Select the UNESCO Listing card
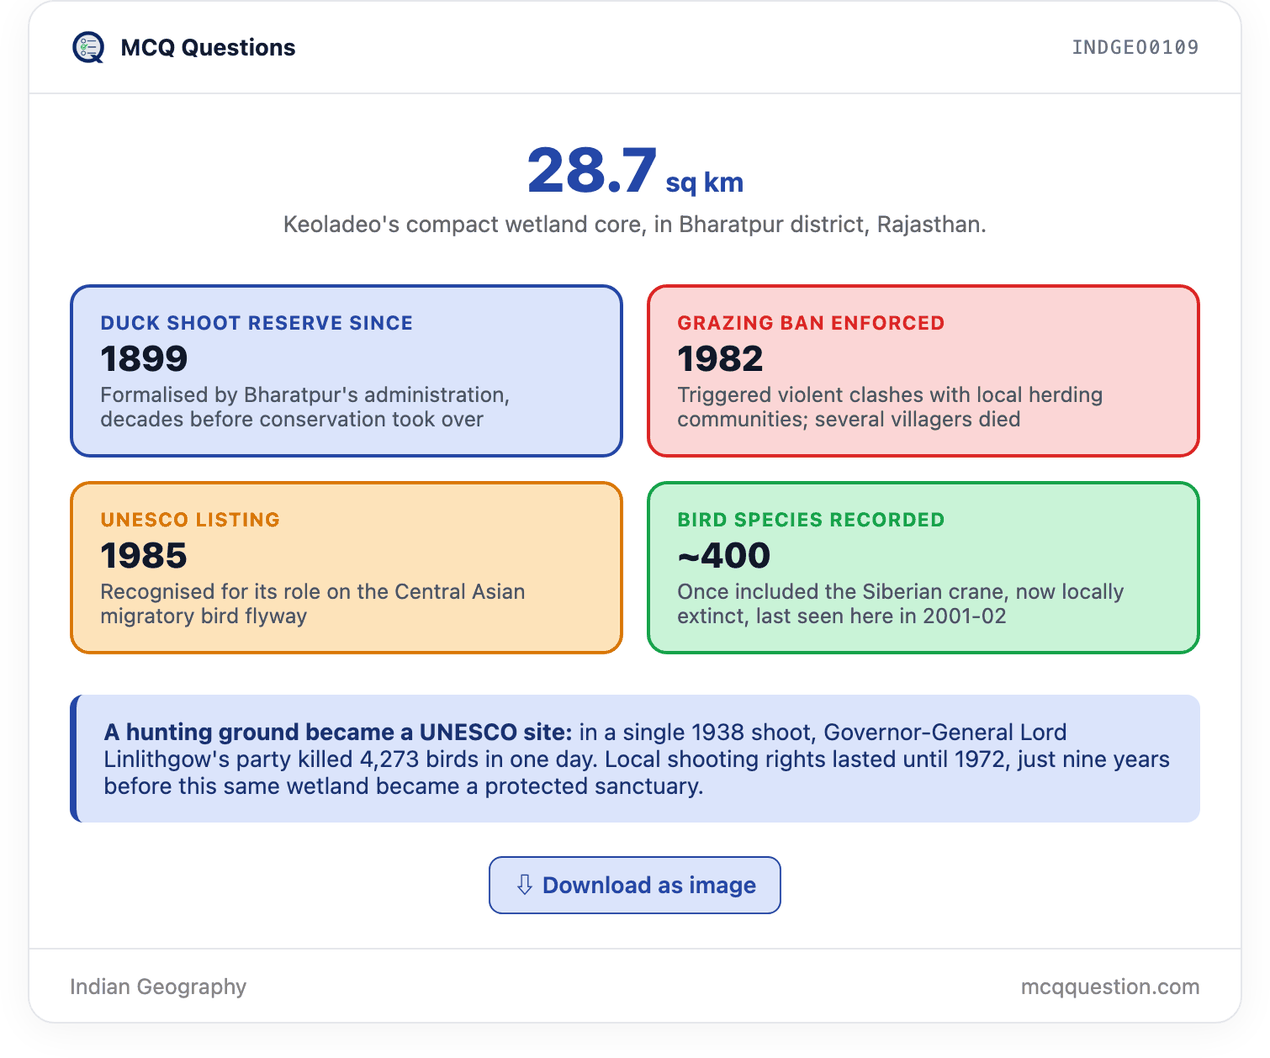The width and height of the screenshot is (1270, 1058). point(346,568)
